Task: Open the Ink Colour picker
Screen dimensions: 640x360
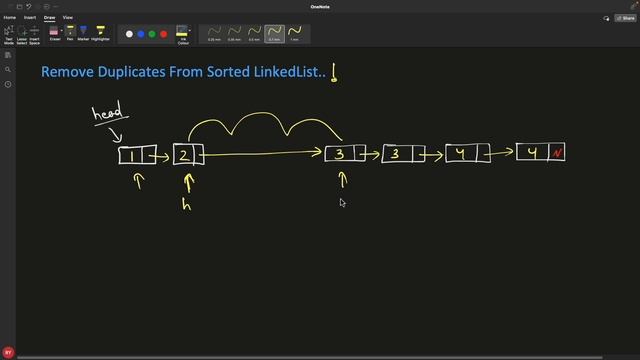Action: click(182, 35)
